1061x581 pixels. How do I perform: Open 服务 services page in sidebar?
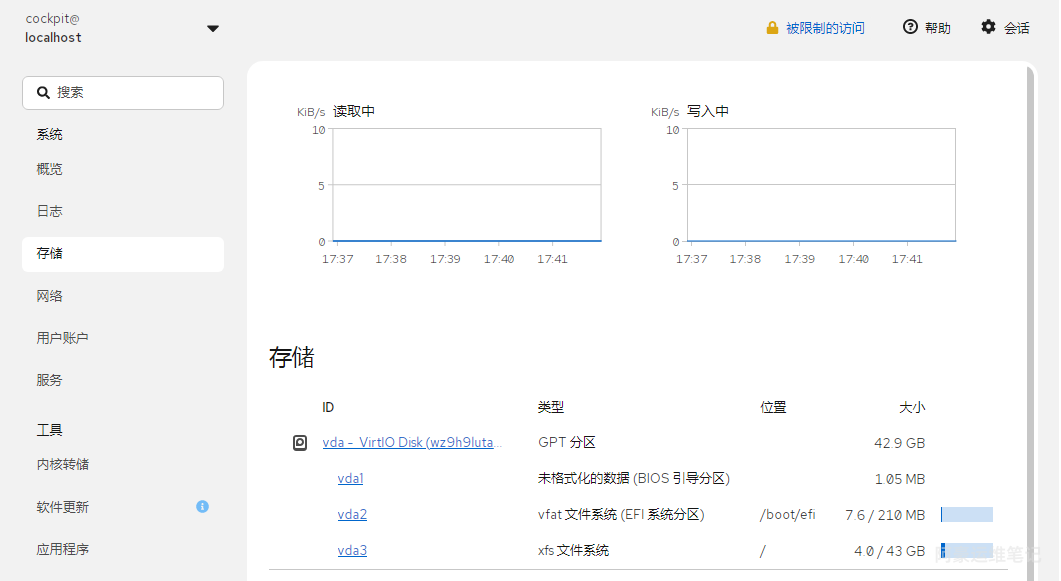click(49, 380)
